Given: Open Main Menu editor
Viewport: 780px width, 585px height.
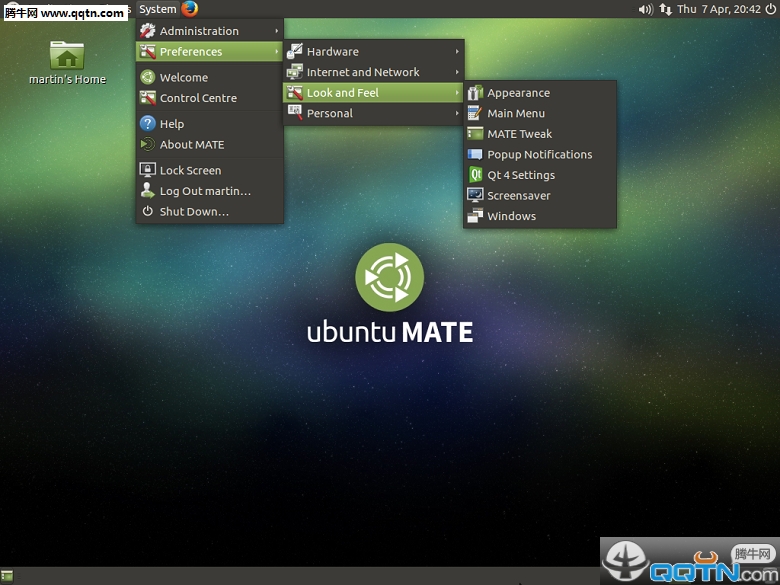Looking at the screenshot, I should pyautogui.click(x=516, y=114).
